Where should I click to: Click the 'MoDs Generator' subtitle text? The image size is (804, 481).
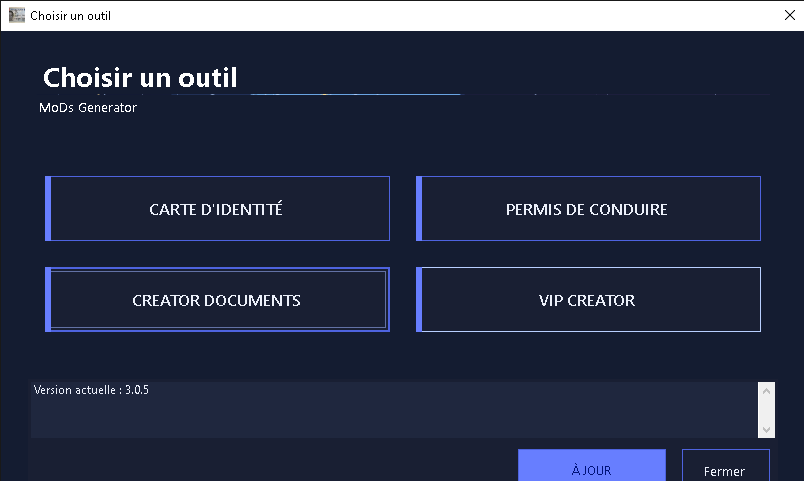[x=88, y=108]
